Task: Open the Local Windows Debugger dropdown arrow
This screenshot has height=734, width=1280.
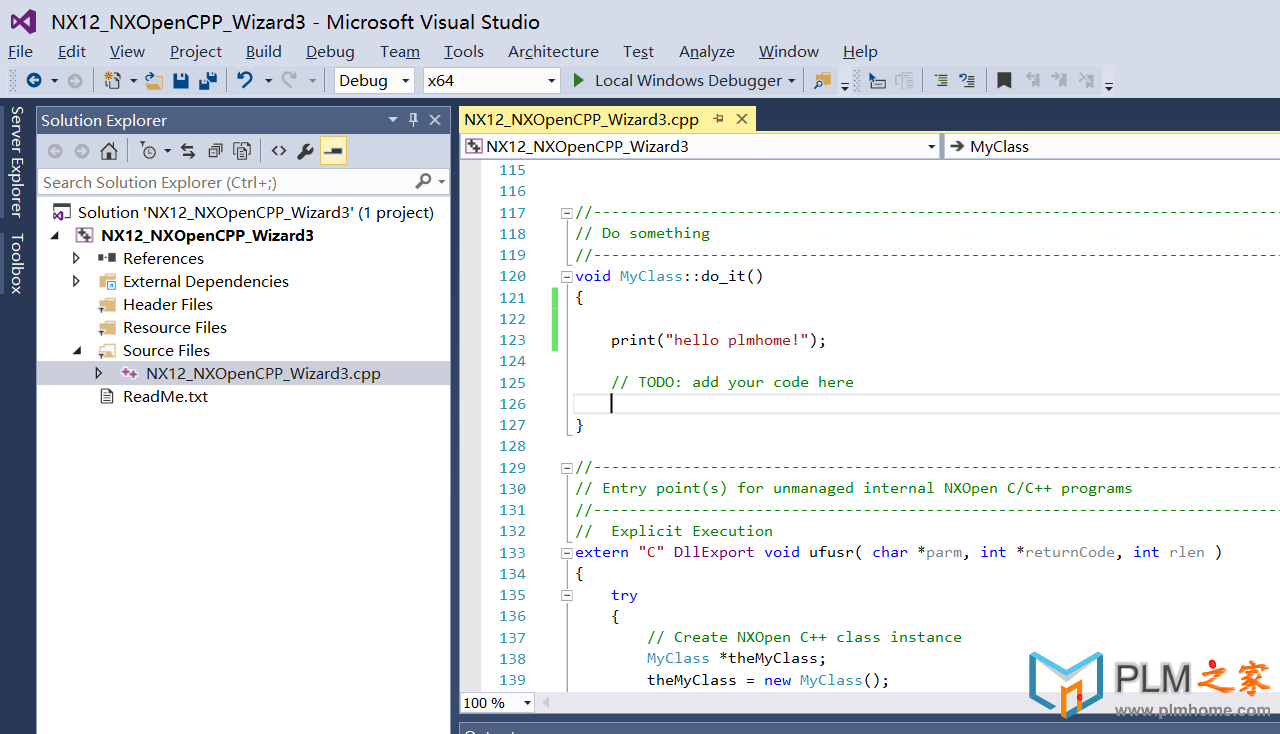Action: tap(792, 81)
